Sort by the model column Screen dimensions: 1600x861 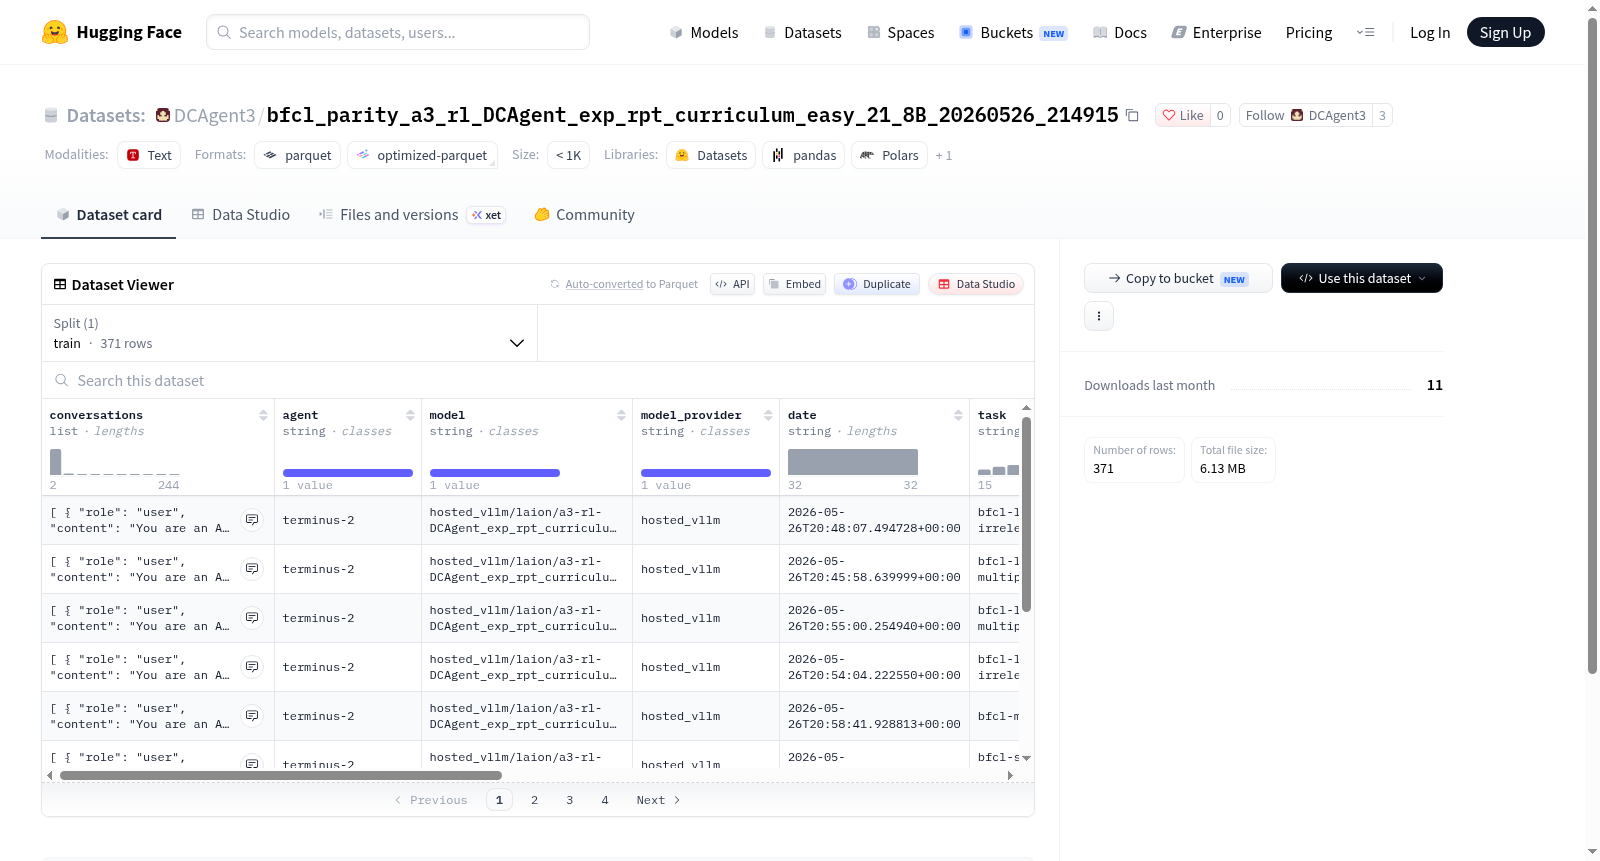[621, 415]
